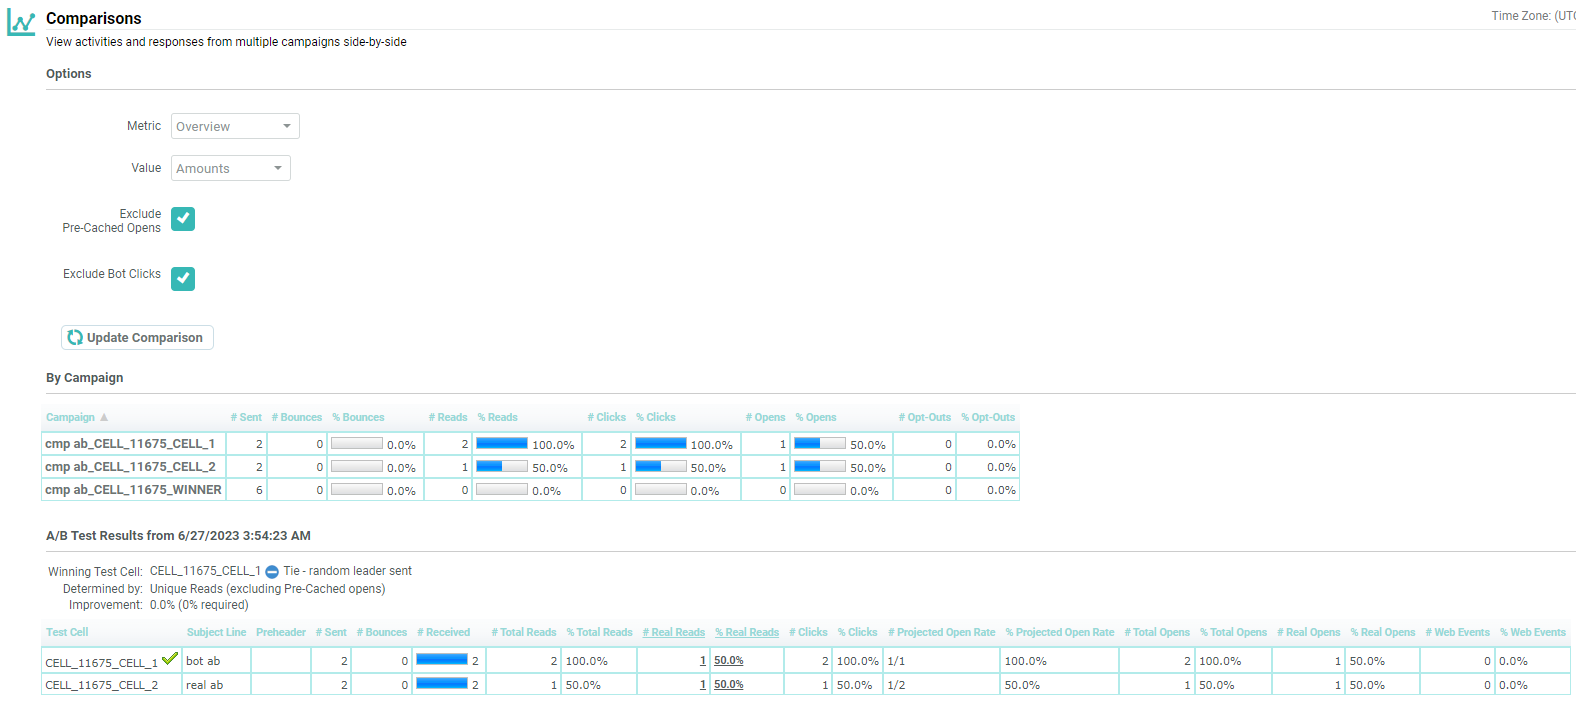
Task: Click the sort arrow beside Campaign header
Action: (104, 418)
